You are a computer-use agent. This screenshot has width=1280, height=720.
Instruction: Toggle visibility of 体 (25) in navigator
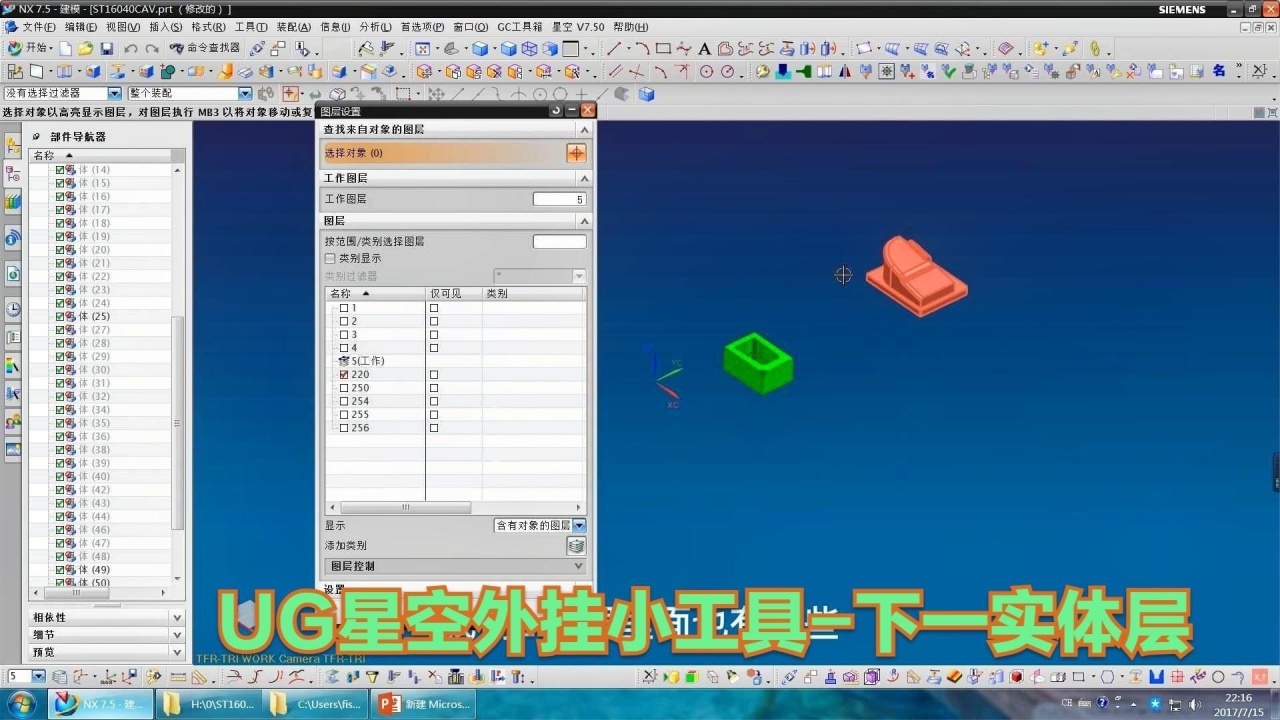coord(60,316)
